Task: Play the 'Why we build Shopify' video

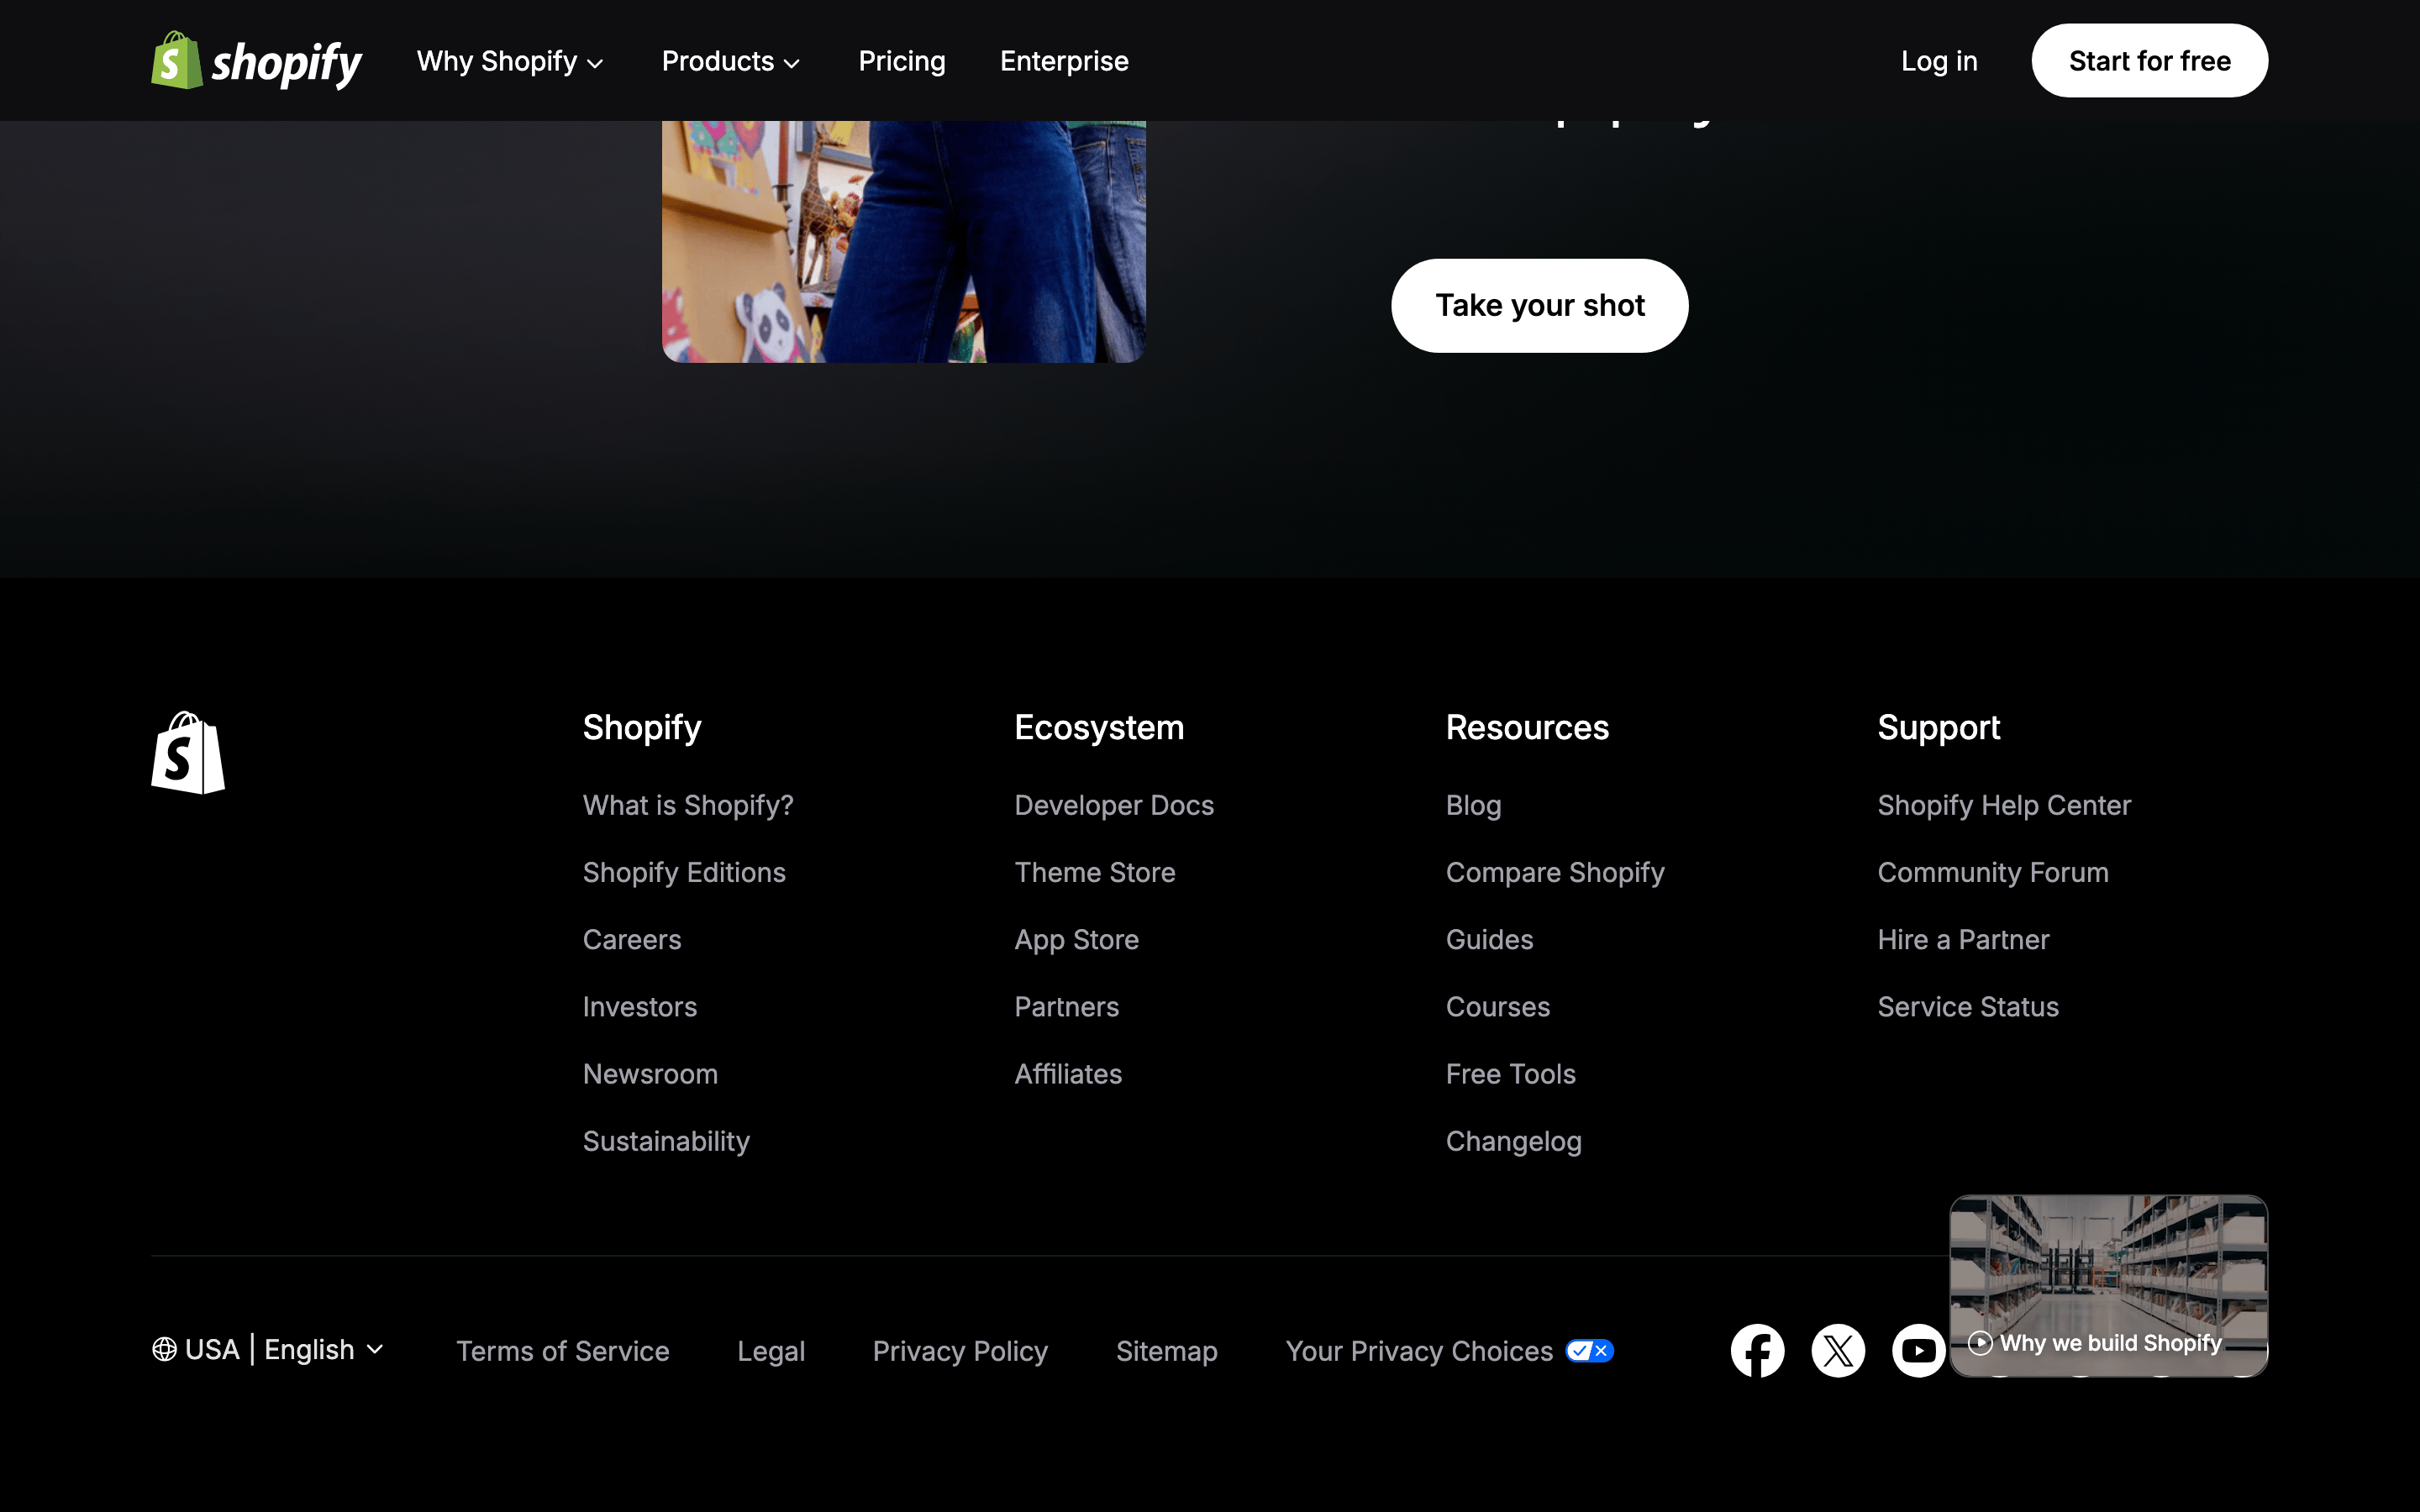Action: 2108,1286
